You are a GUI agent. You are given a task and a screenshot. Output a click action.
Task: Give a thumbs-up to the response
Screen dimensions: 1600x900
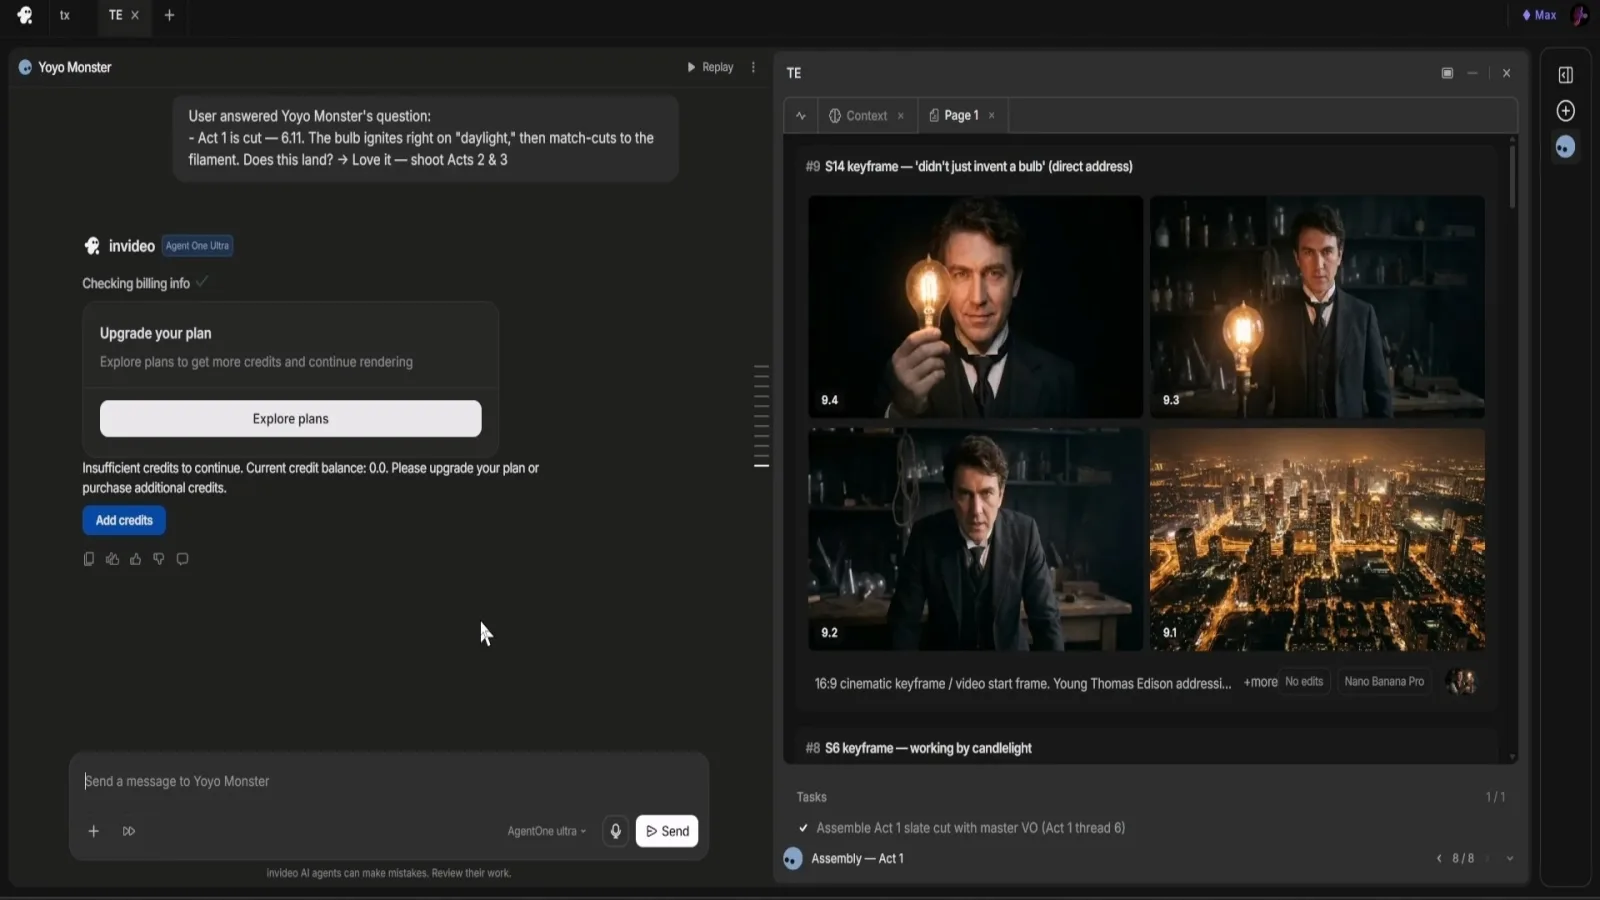pyautogui.click(x=135, y=559)
